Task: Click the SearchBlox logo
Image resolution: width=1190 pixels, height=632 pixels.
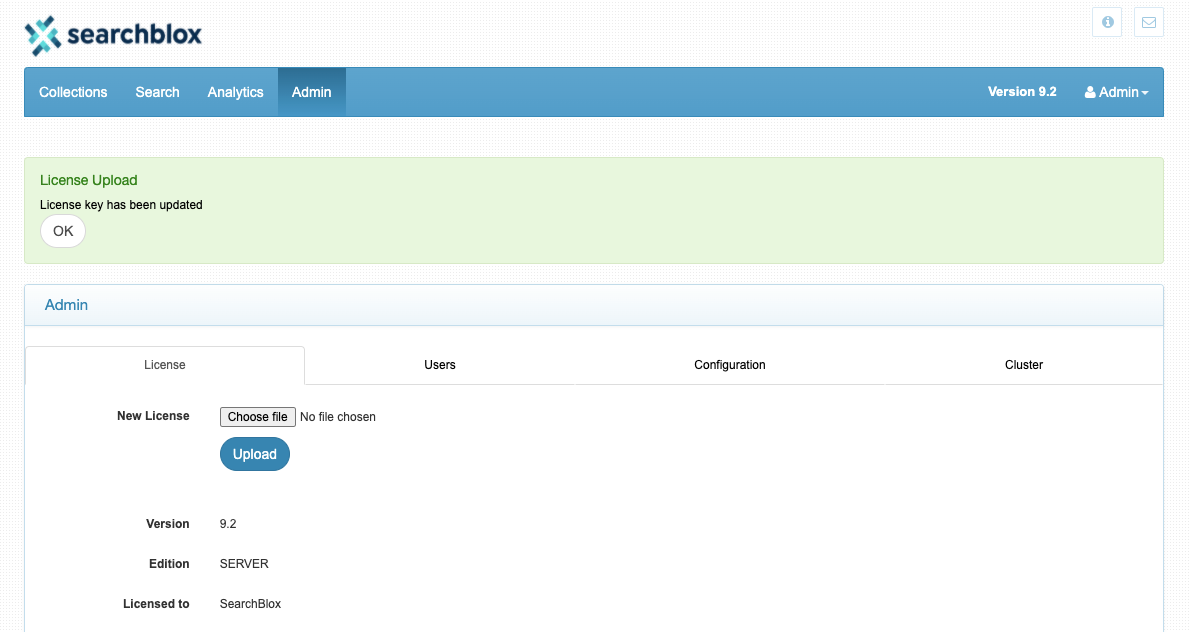Action: tap(113, 35)
